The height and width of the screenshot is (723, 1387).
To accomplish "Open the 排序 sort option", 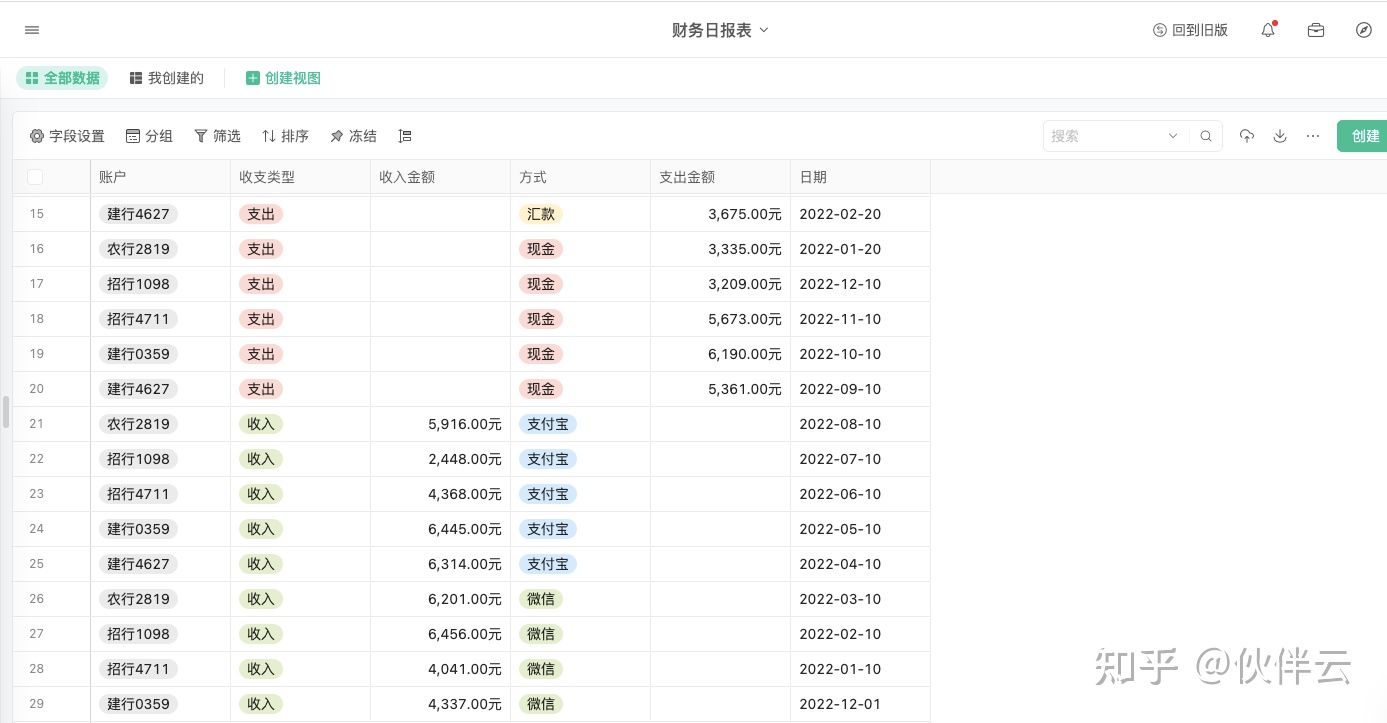I will (285, 136).
